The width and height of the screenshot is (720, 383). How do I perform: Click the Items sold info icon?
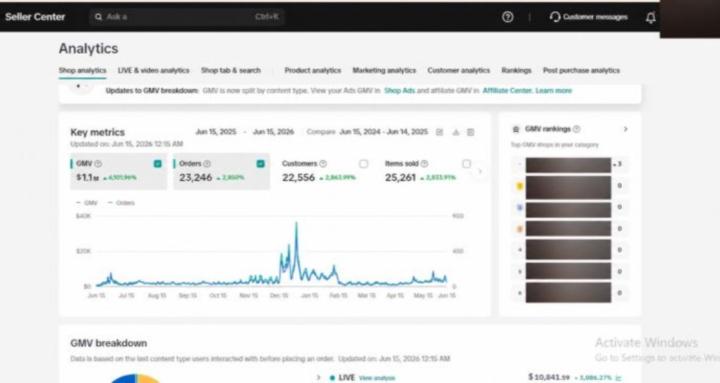point(424,163)
